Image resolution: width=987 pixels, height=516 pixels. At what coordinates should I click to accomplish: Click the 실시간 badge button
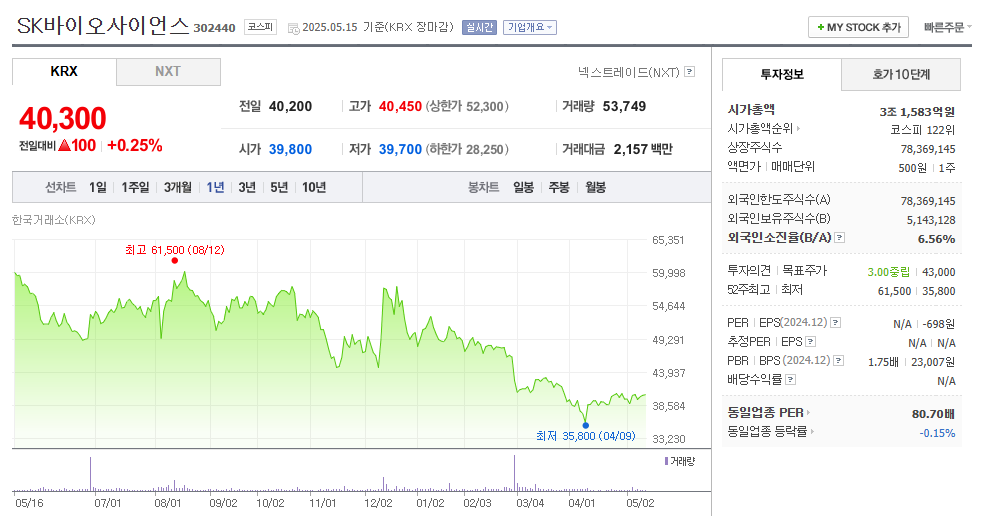coord(479,28)
